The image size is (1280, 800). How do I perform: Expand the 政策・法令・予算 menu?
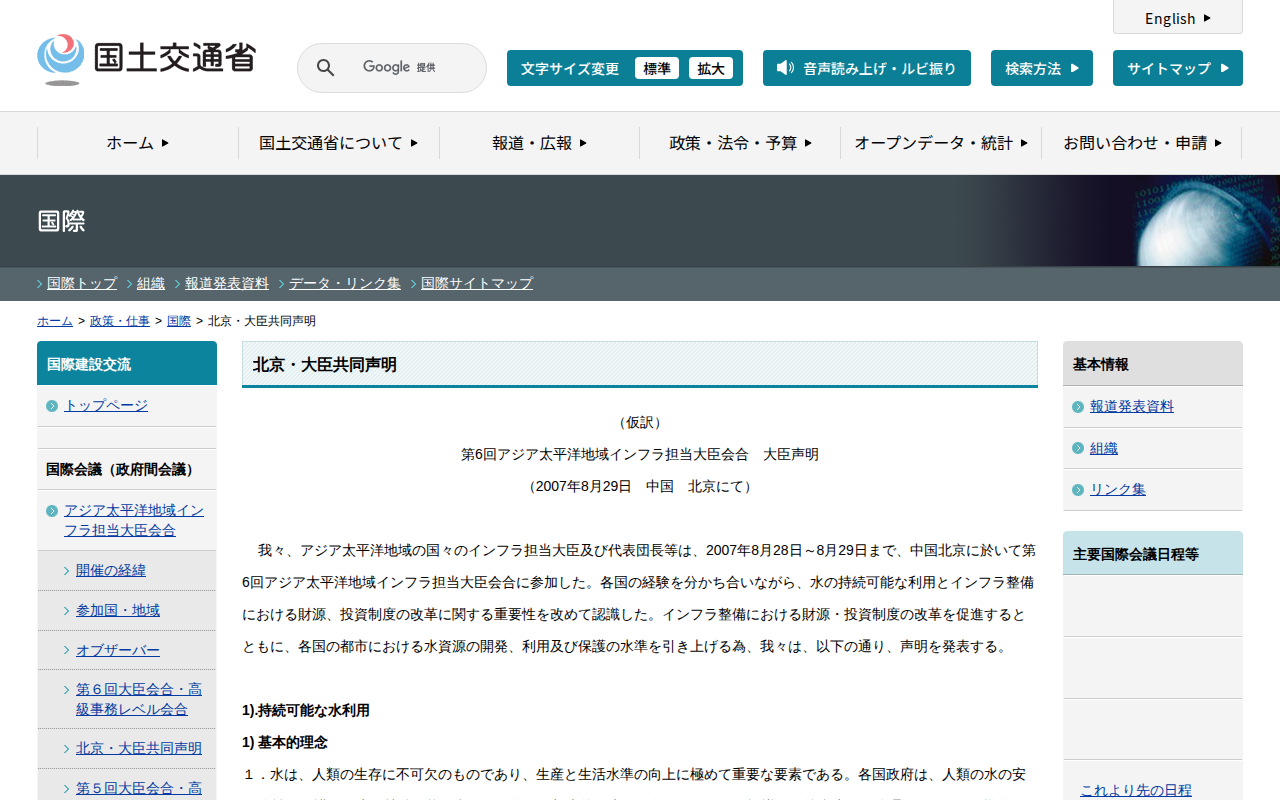[740, 143]
